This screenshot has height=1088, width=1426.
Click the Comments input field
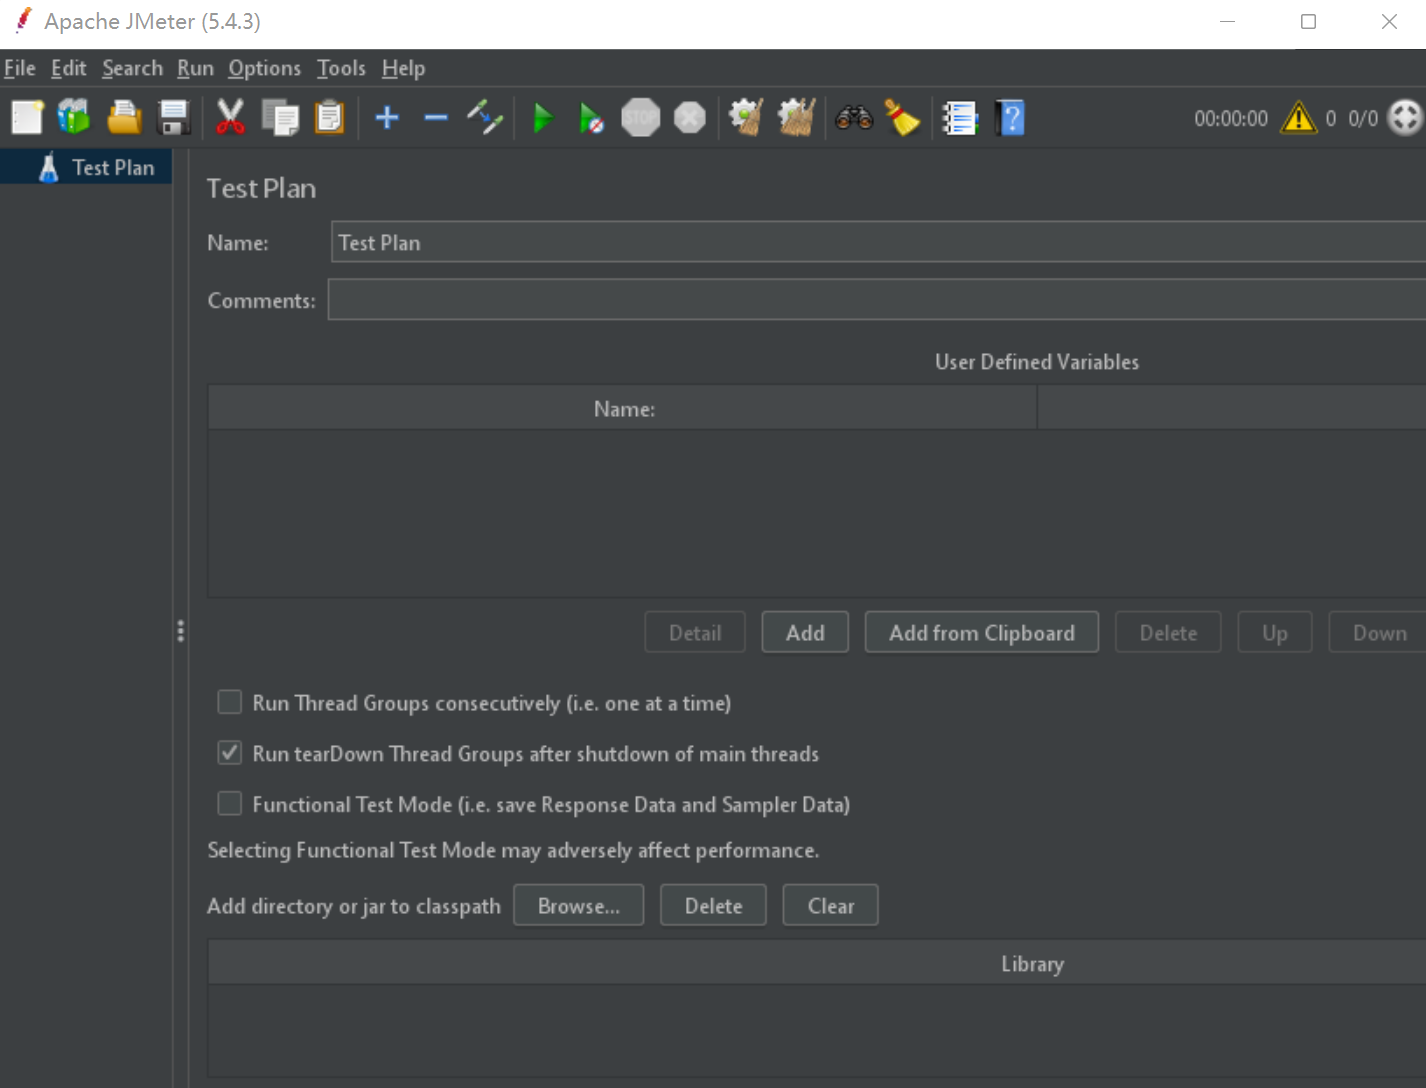877,300
